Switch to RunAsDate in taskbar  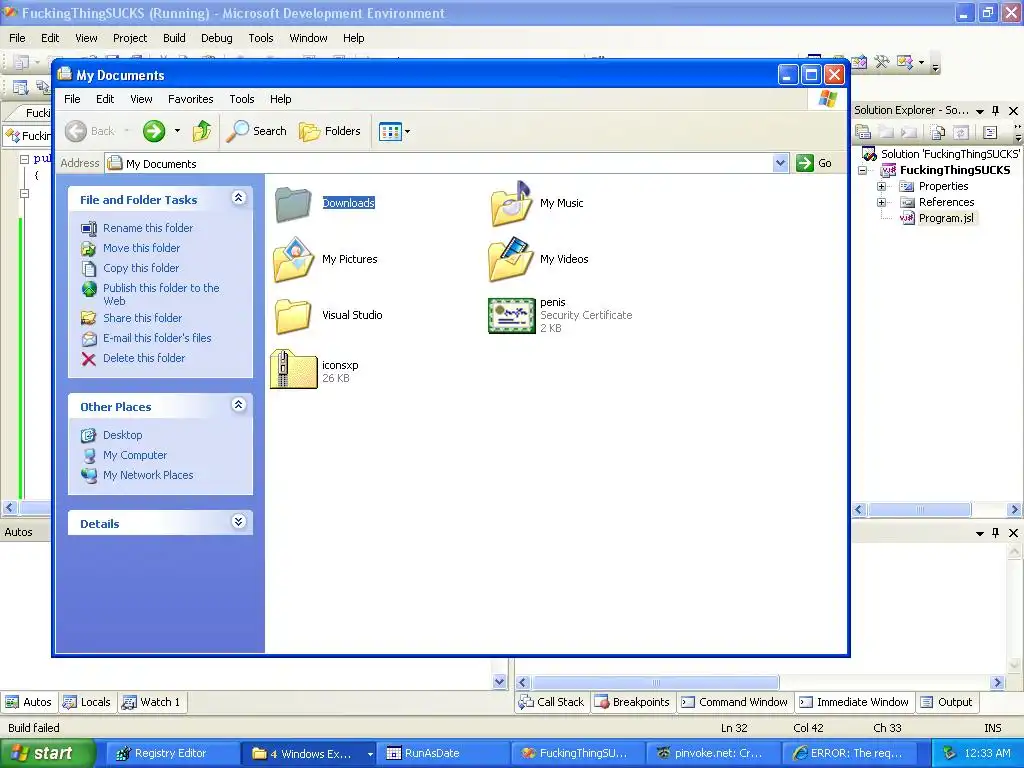[443, 754]
